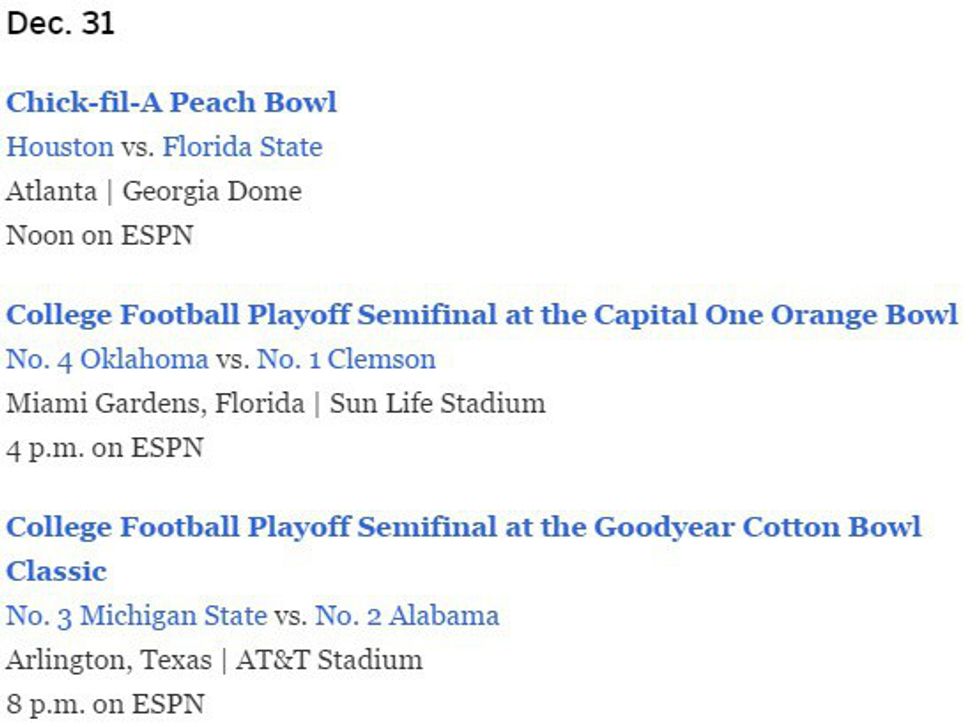
Task: Visit the No. 1 Clemson link
Action: pyautogui.click(x=346, y=359)
